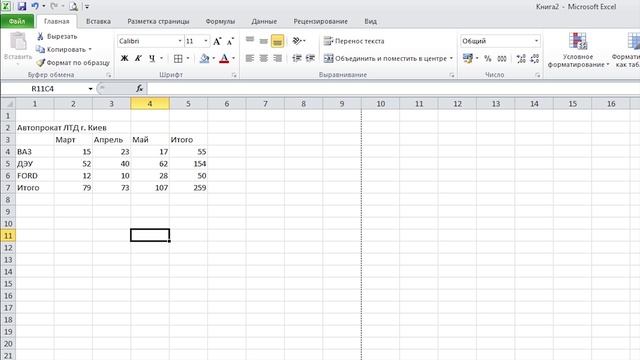Switch to the Формулы tab
This screenshot has height=360, width=640.
[220, 21]
